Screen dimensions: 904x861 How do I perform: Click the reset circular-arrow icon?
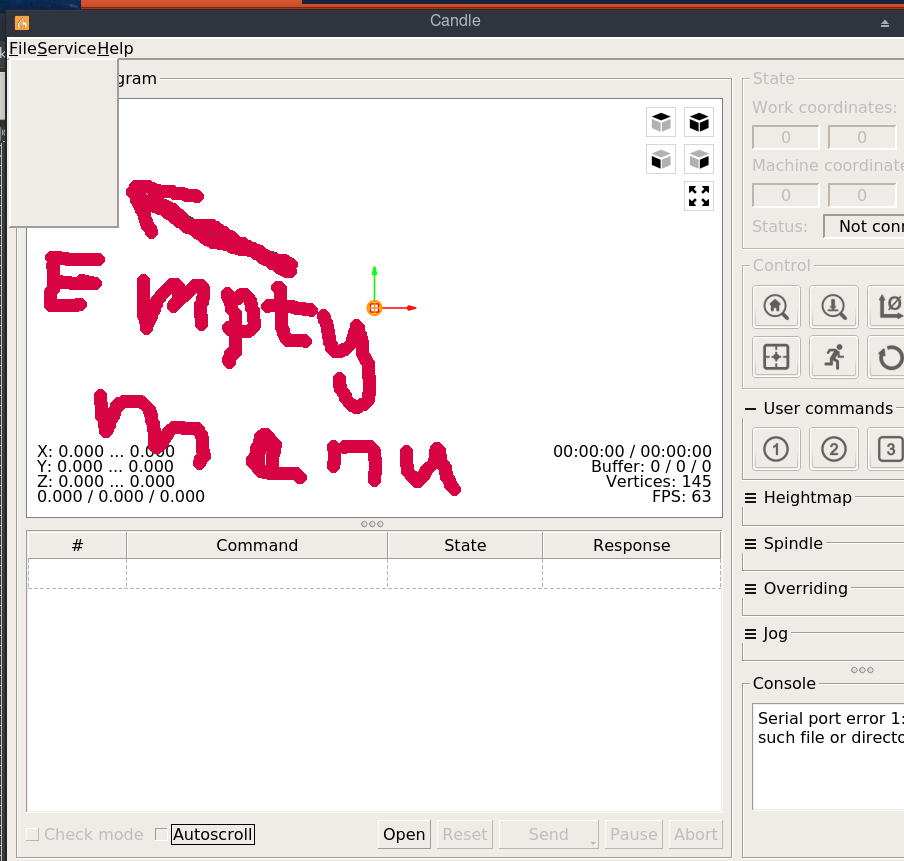point(888,357)
